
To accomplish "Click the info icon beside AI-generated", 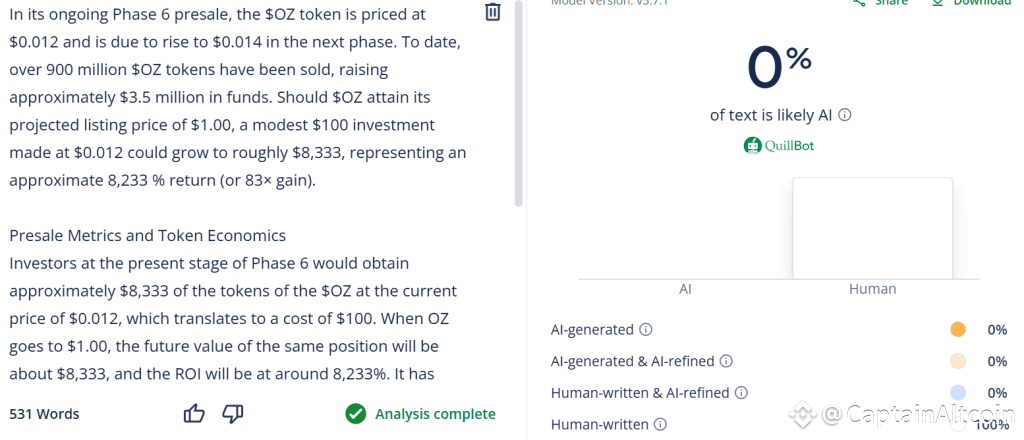I will coord(646,329).
